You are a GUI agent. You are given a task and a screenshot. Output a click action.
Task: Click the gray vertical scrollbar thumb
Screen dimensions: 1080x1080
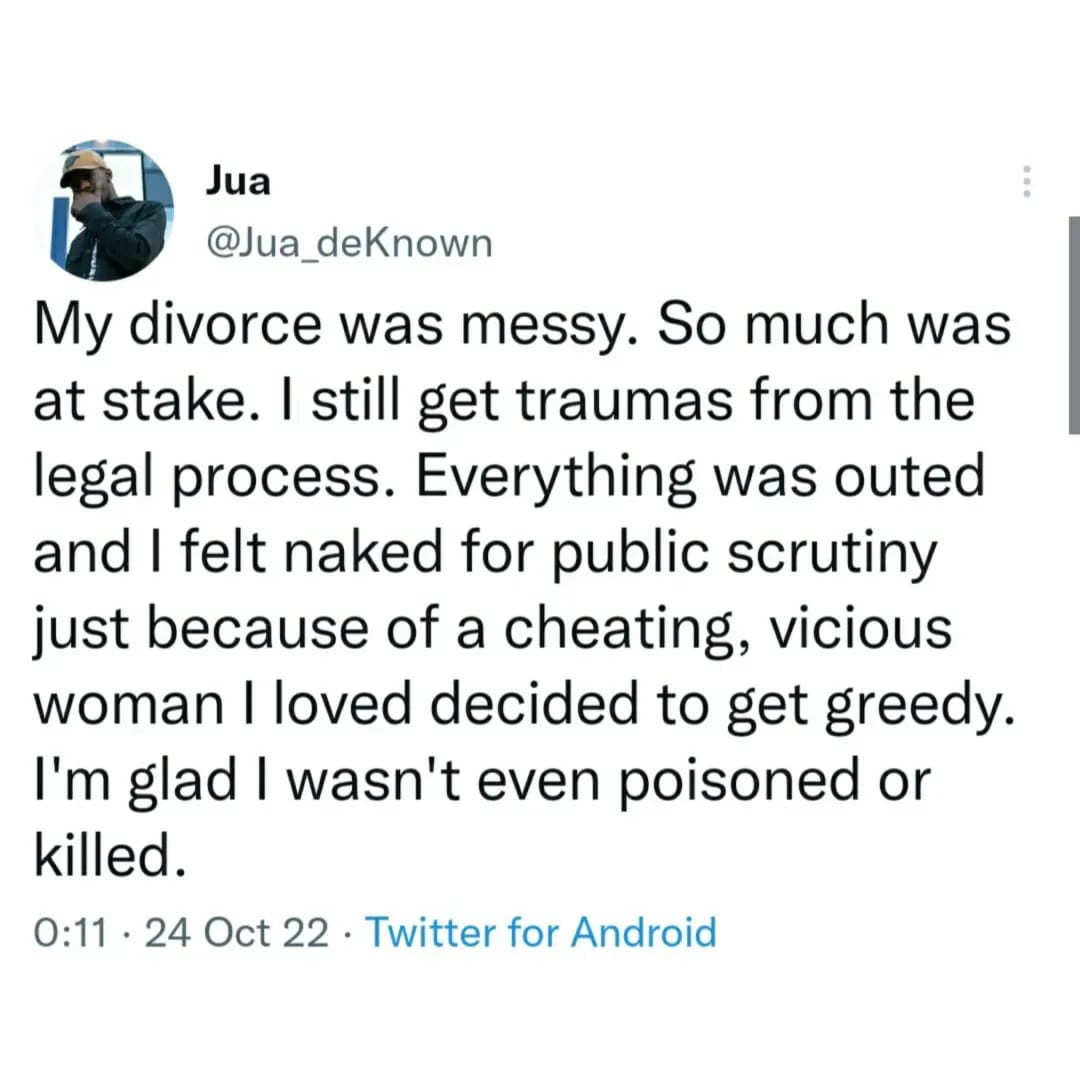click(1074, 325)
